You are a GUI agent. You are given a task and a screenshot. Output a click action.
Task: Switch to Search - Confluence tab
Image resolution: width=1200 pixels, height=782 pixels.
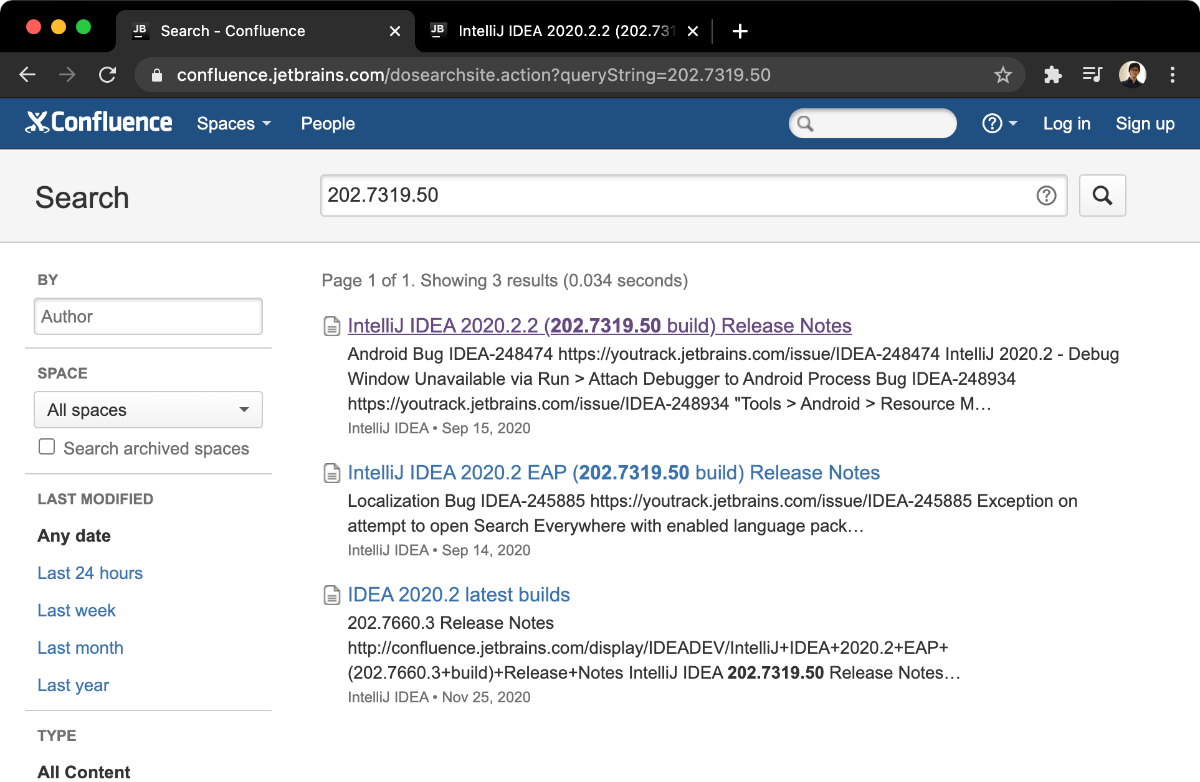click(x=265, y=31)
